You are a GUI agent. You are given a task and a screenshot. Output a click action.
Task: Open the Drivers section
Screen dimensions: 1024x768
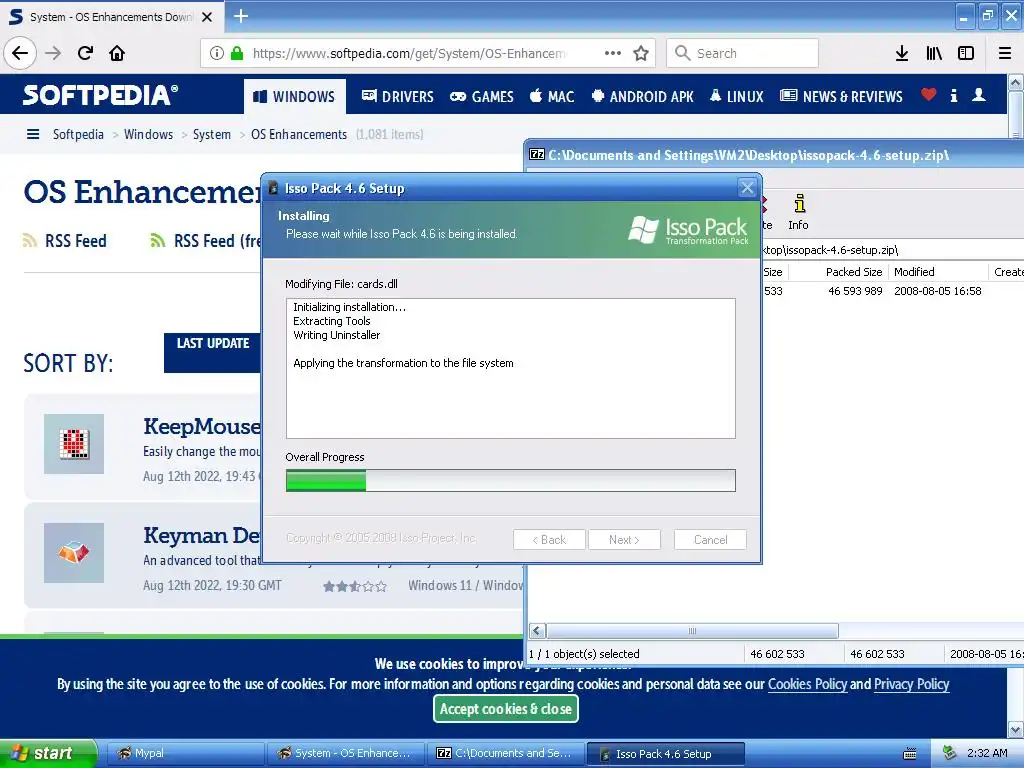coord(398,97)
